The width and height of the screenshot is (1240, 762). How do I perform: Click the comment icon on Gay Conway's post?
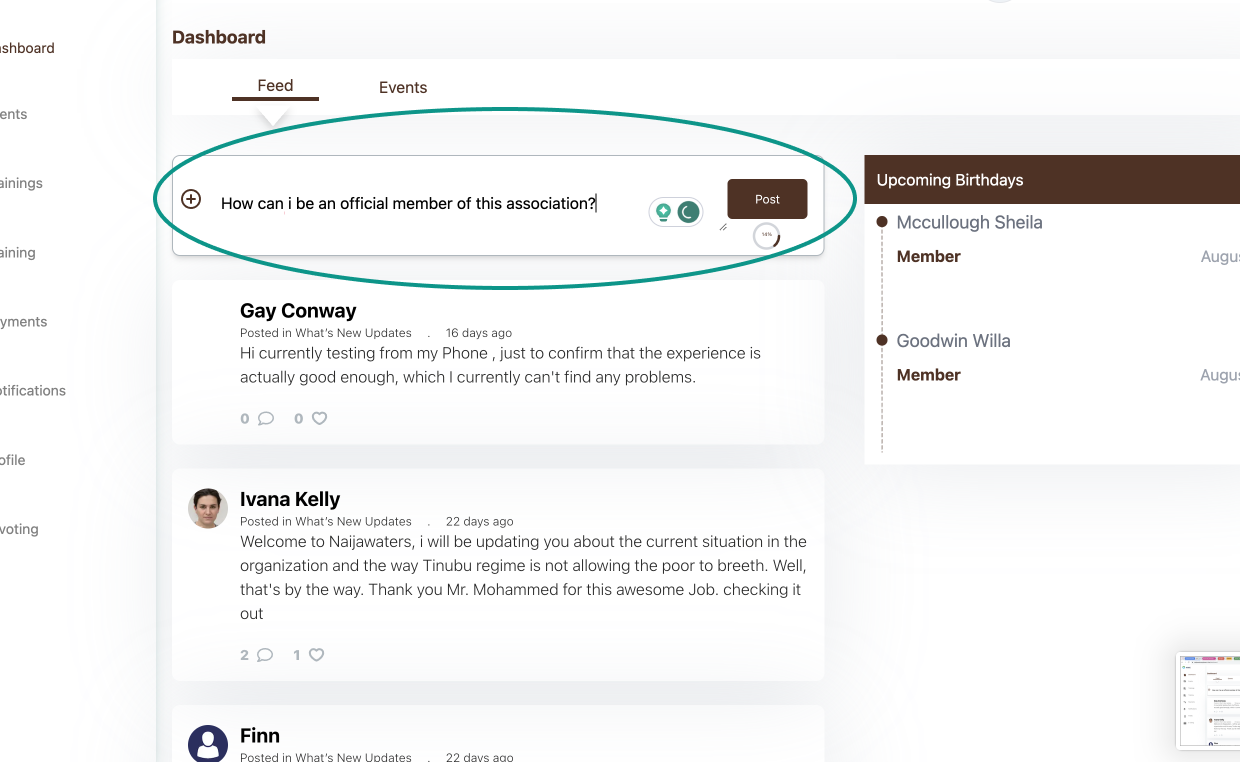pos(266,419)
